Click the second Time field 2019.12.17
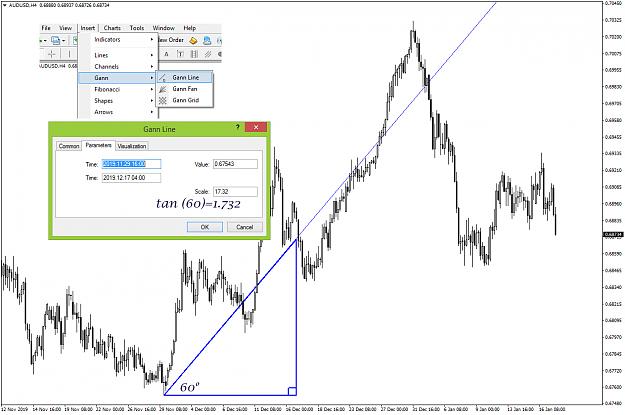The width and height of the screenshot is (625, 415). tap(131, 178)
